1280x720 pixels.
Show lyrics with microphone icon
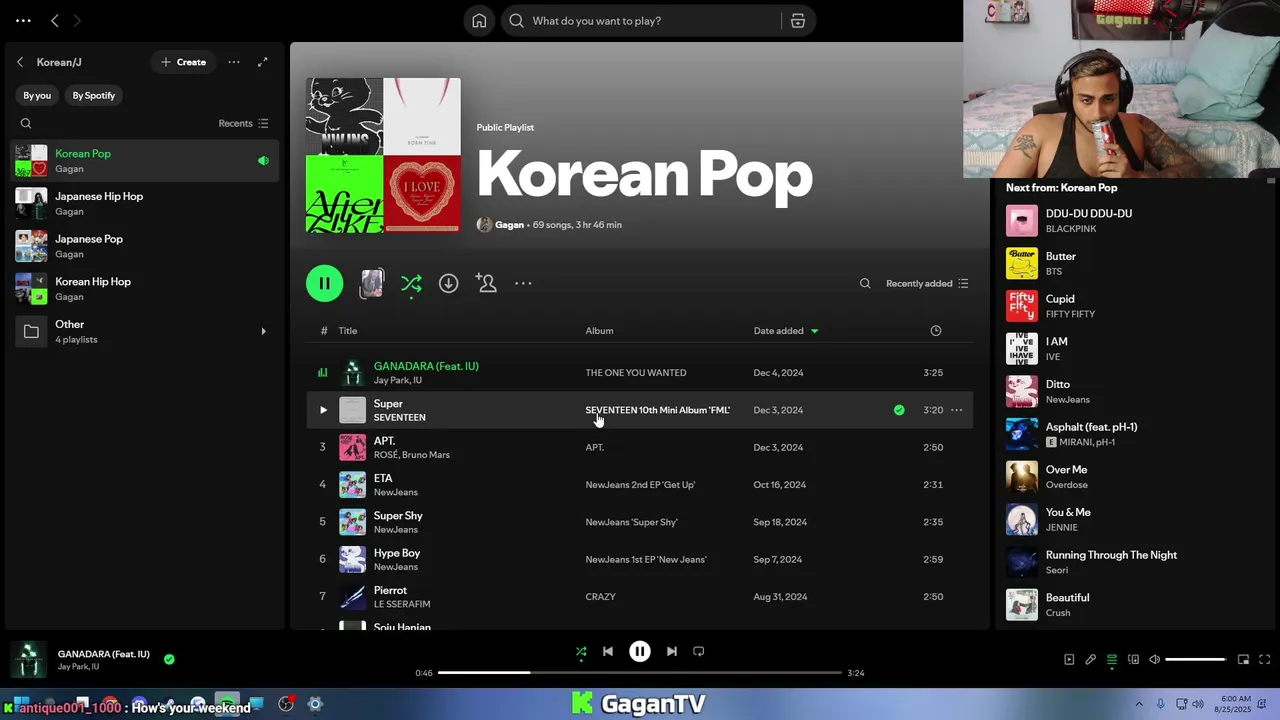[1090, 660]
